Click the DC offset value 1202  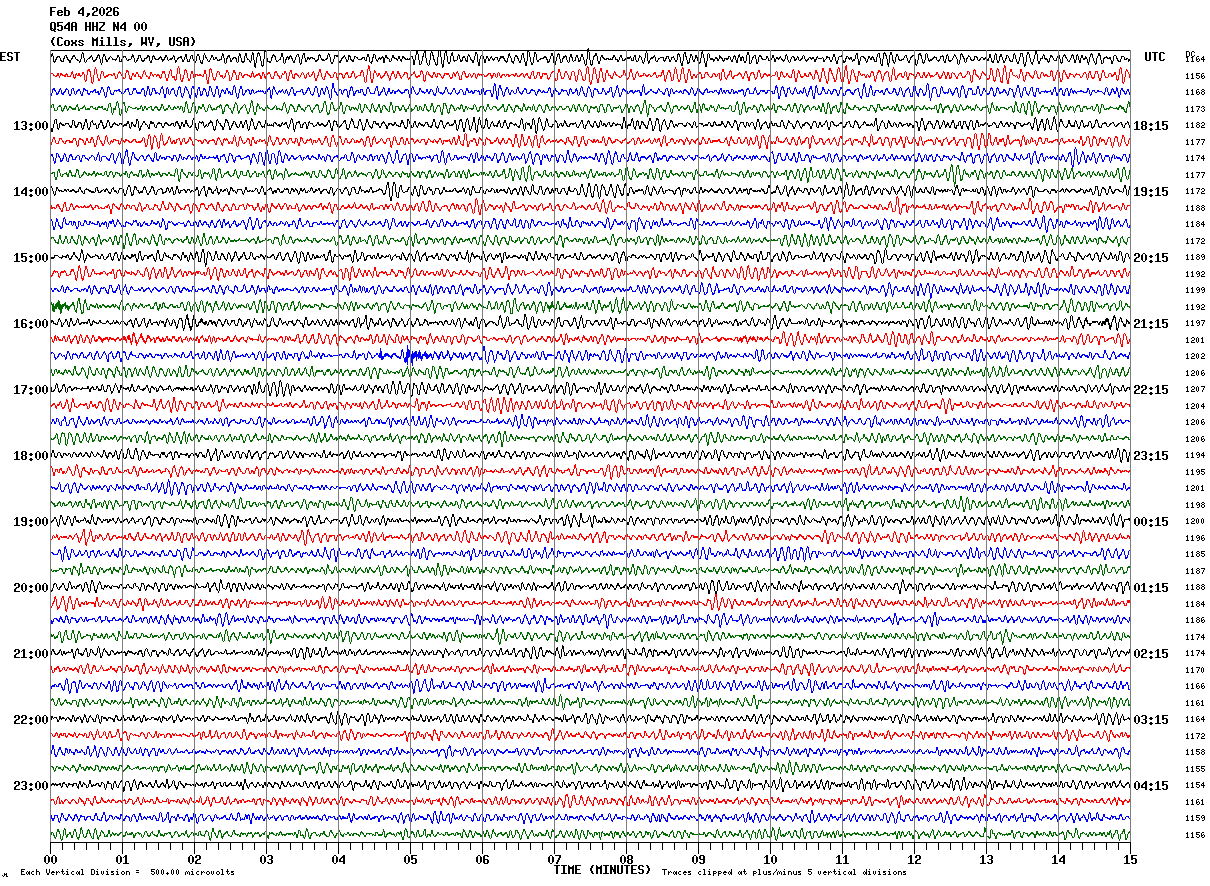click(x=1195, y=357)
